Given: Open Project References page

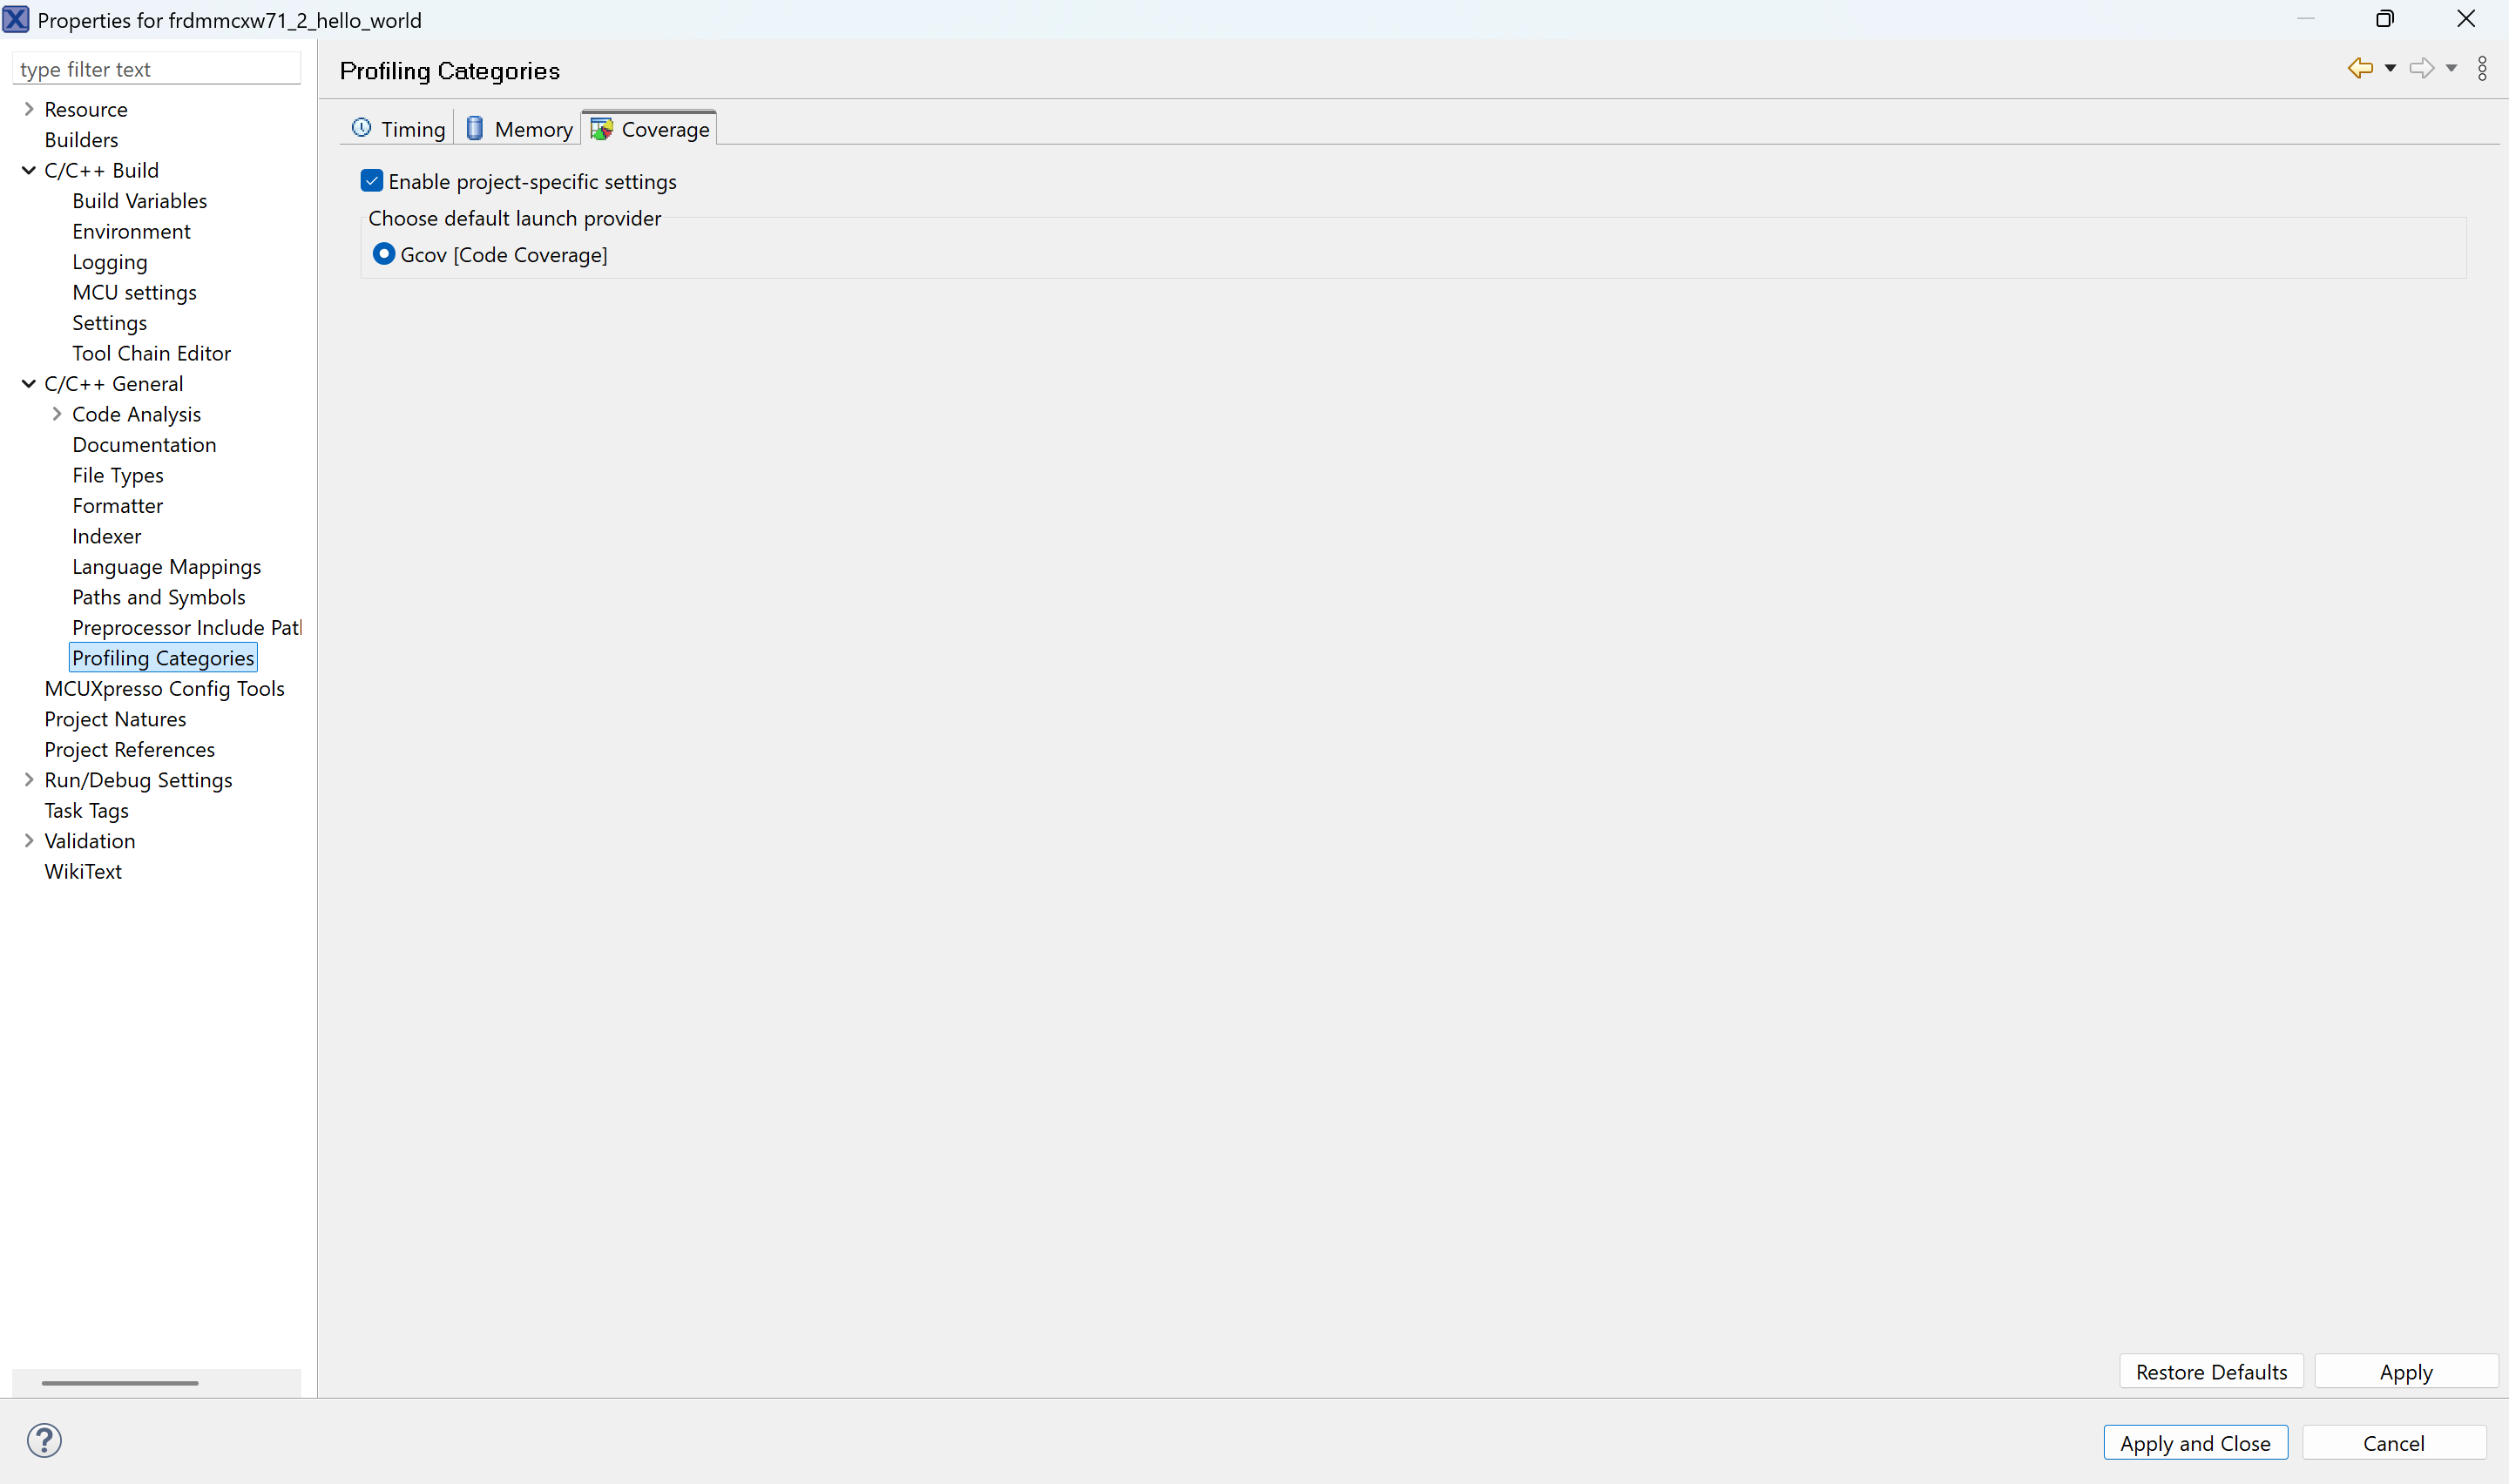Looking at the screenshot, I should (x=129, y=749).
